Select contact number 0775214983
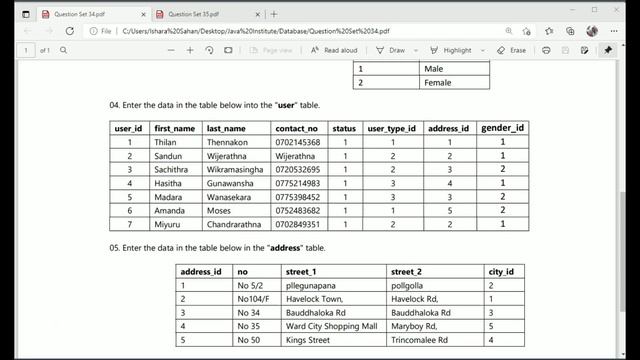The width and height of the screenshot is (640, 360). (298, 183)
